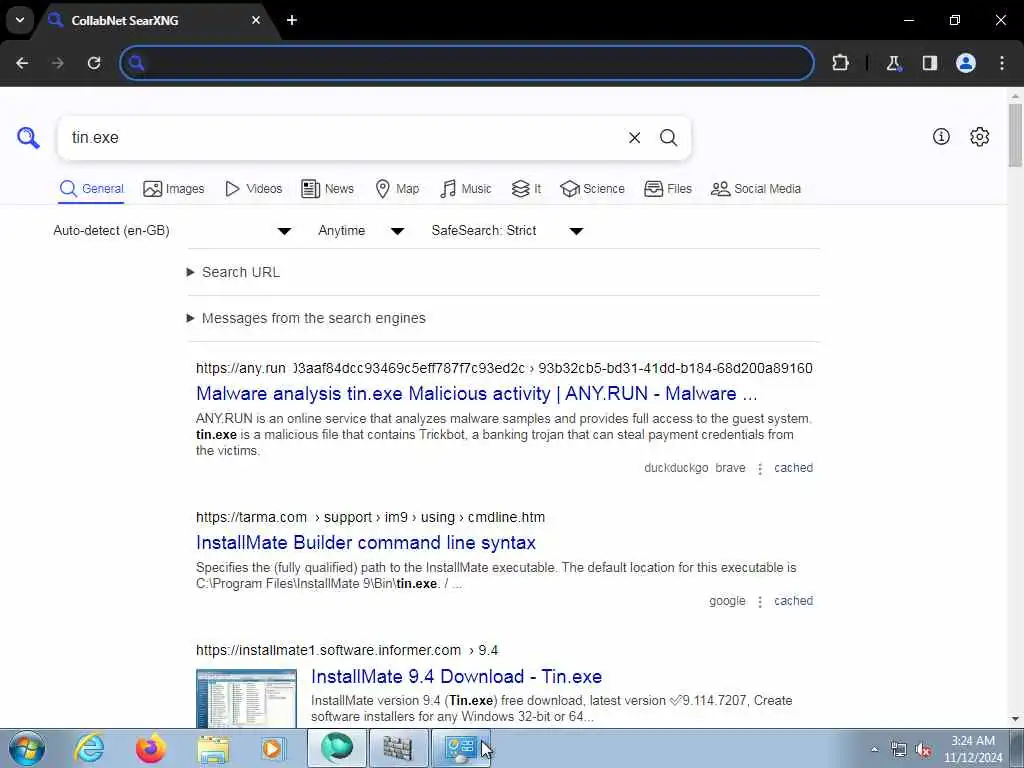This screenshot has height=768, width=1024.
Task: Switch to the Files category tab
Action: click(667, 189)
